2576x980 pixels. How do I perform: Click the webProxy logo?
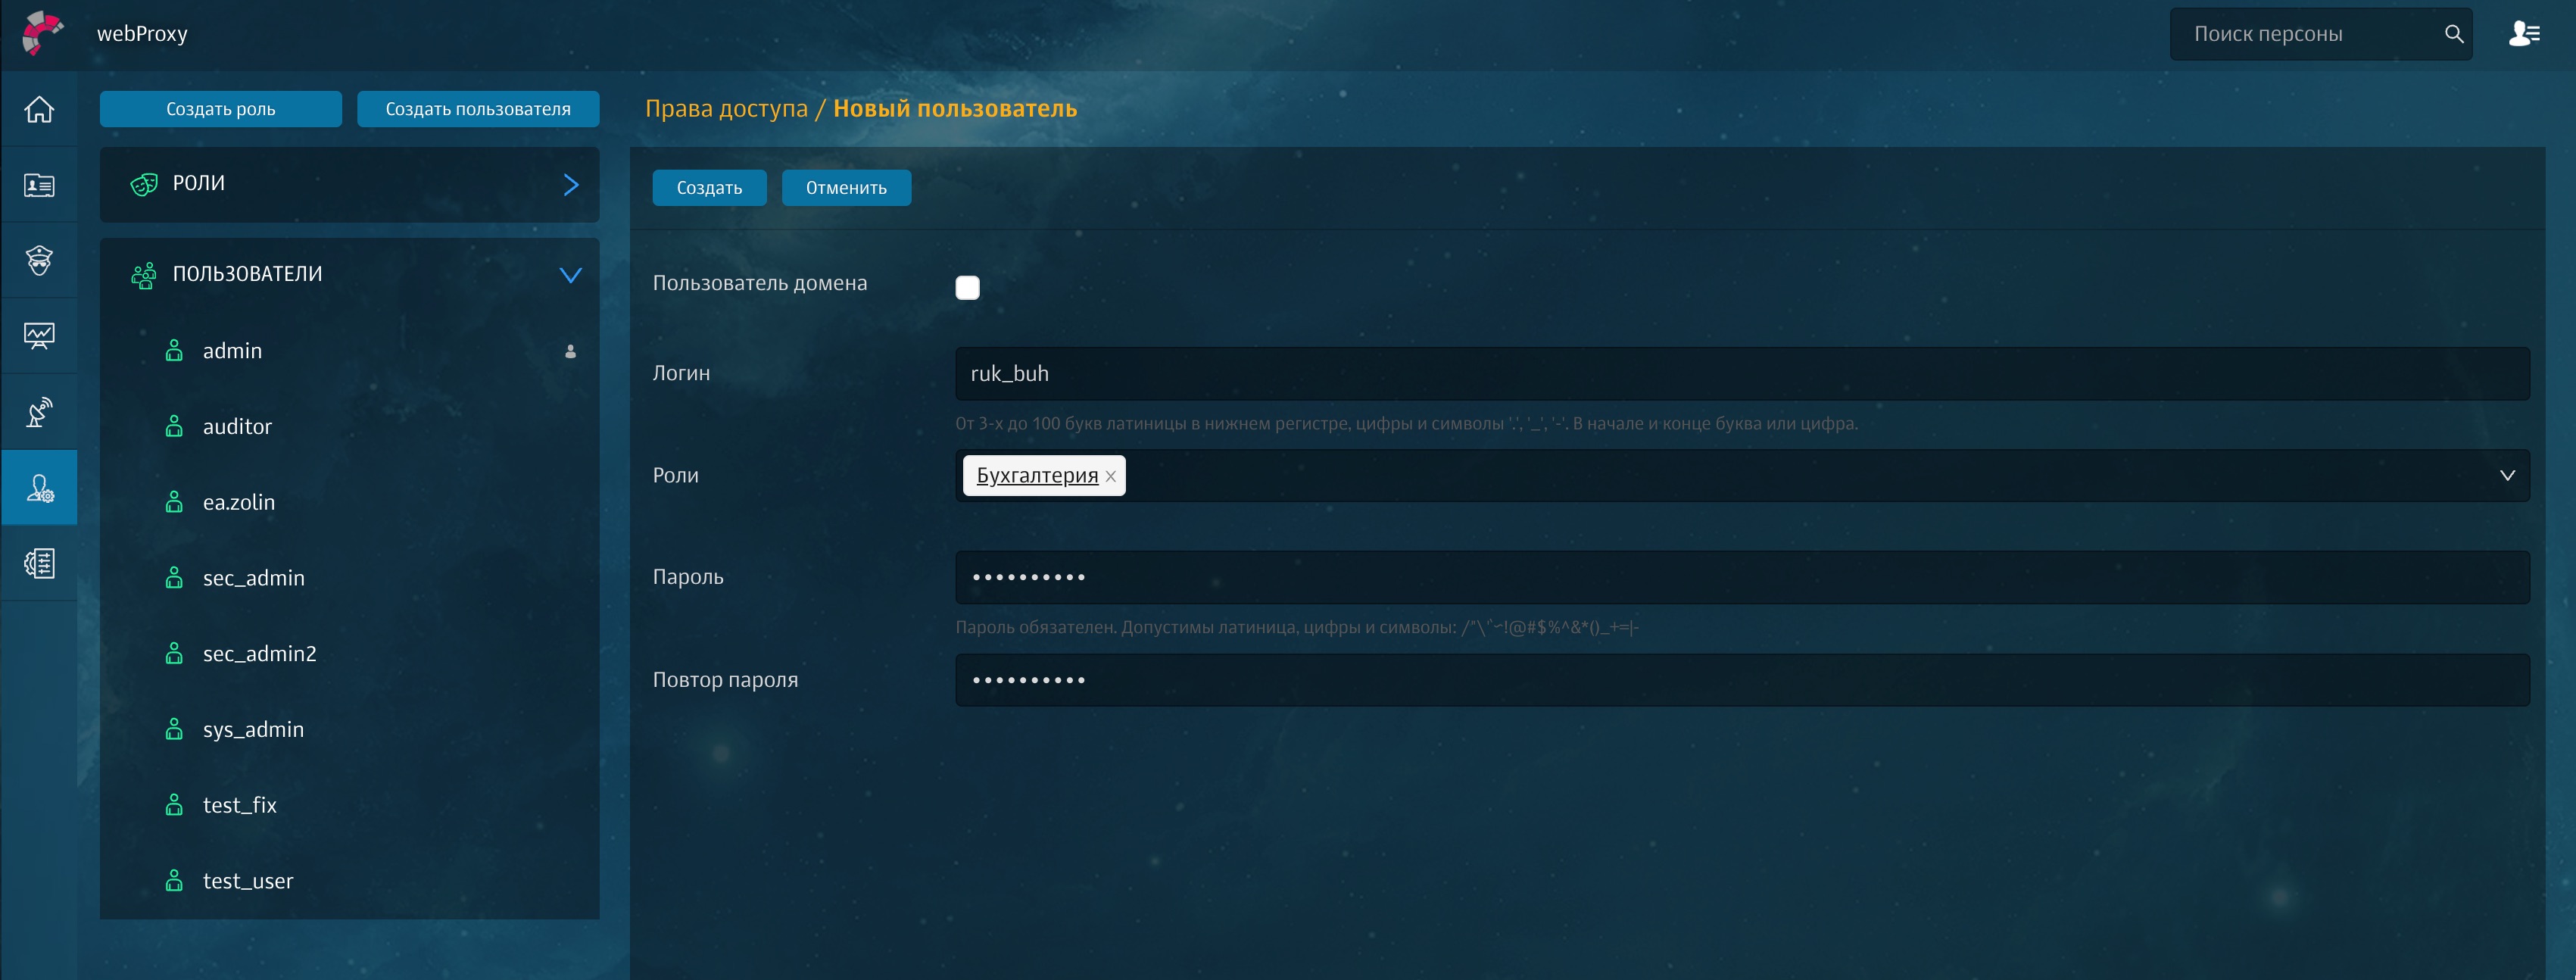[x=42, y=33]
